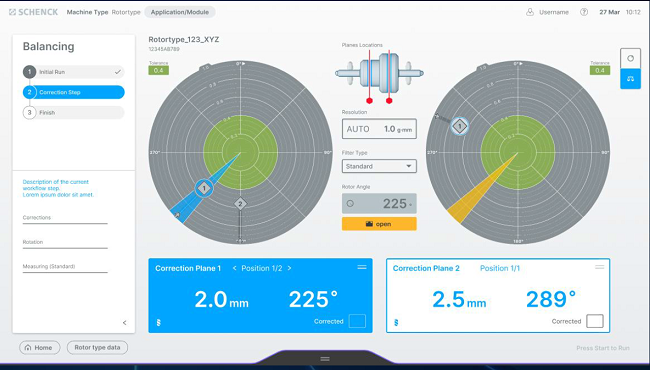Click marker 2 diamond on left polar chart
The width and height of the screenshot is (650, 370).
click(x=240, y=204)
